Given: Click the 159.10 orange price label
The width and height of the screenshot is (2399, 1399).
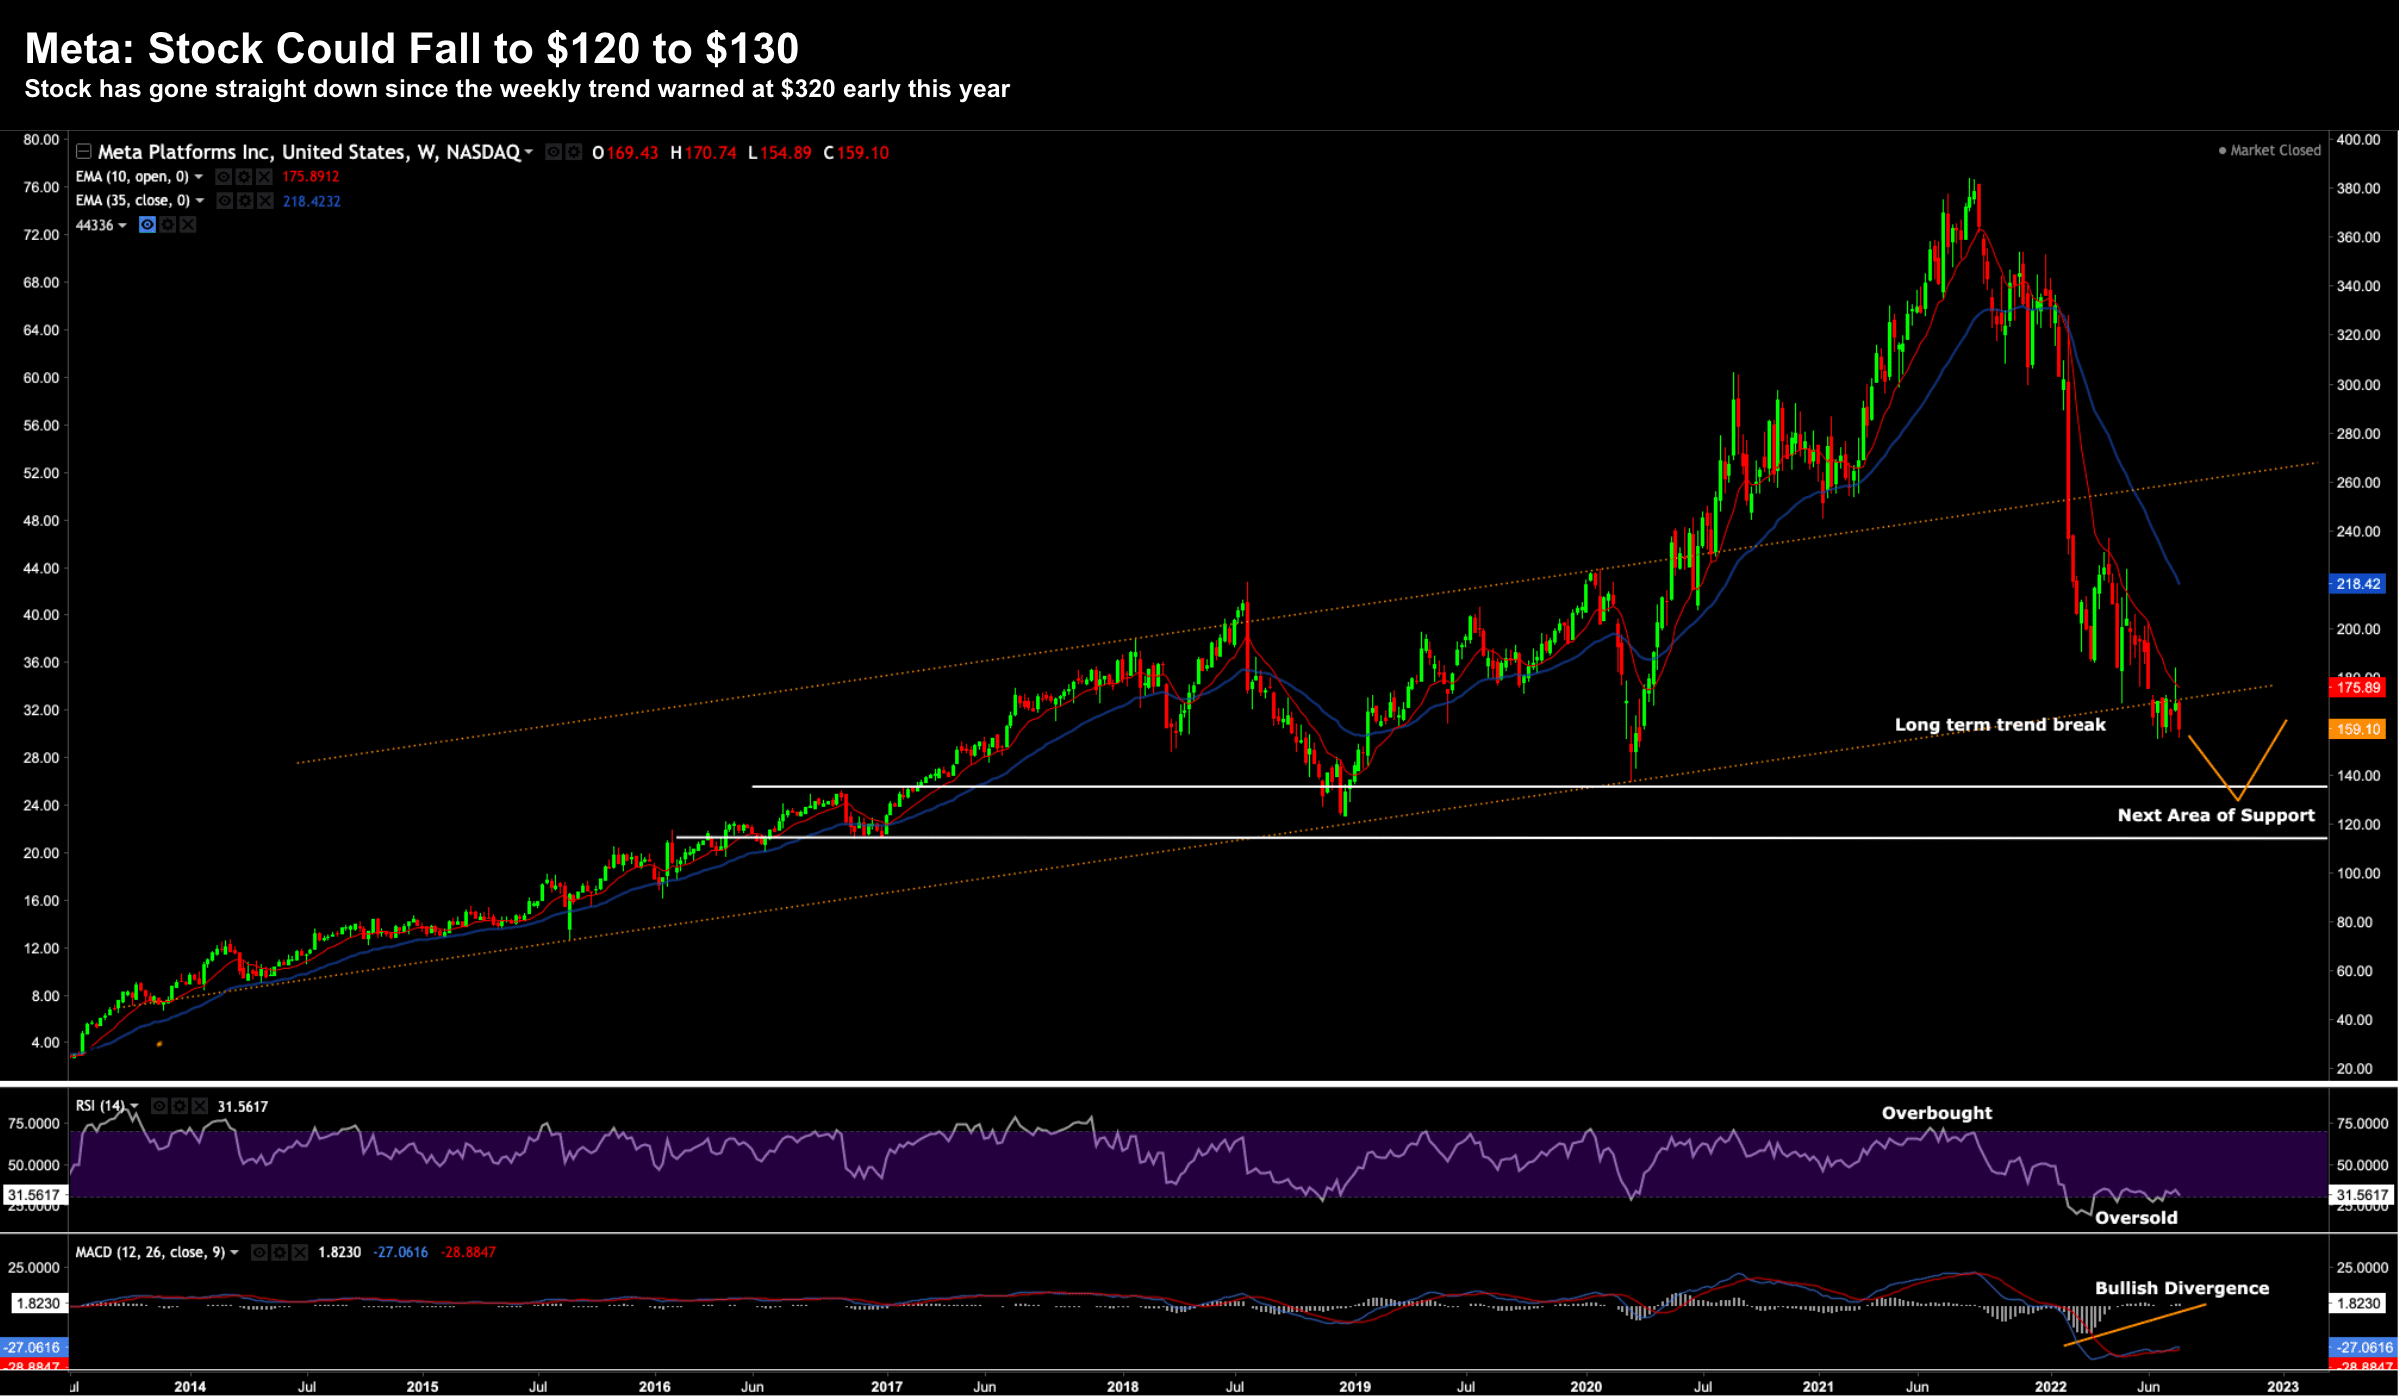Looking at the screenshot, I should [2357, 729].
